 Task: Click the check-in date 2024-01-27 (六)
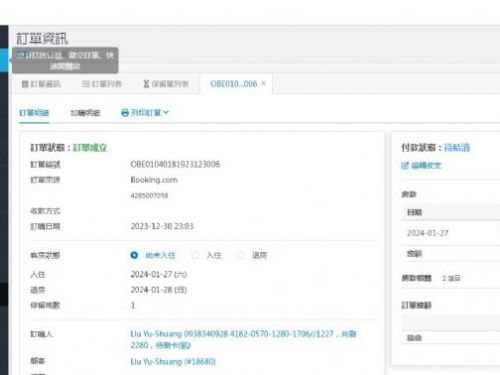159,274
